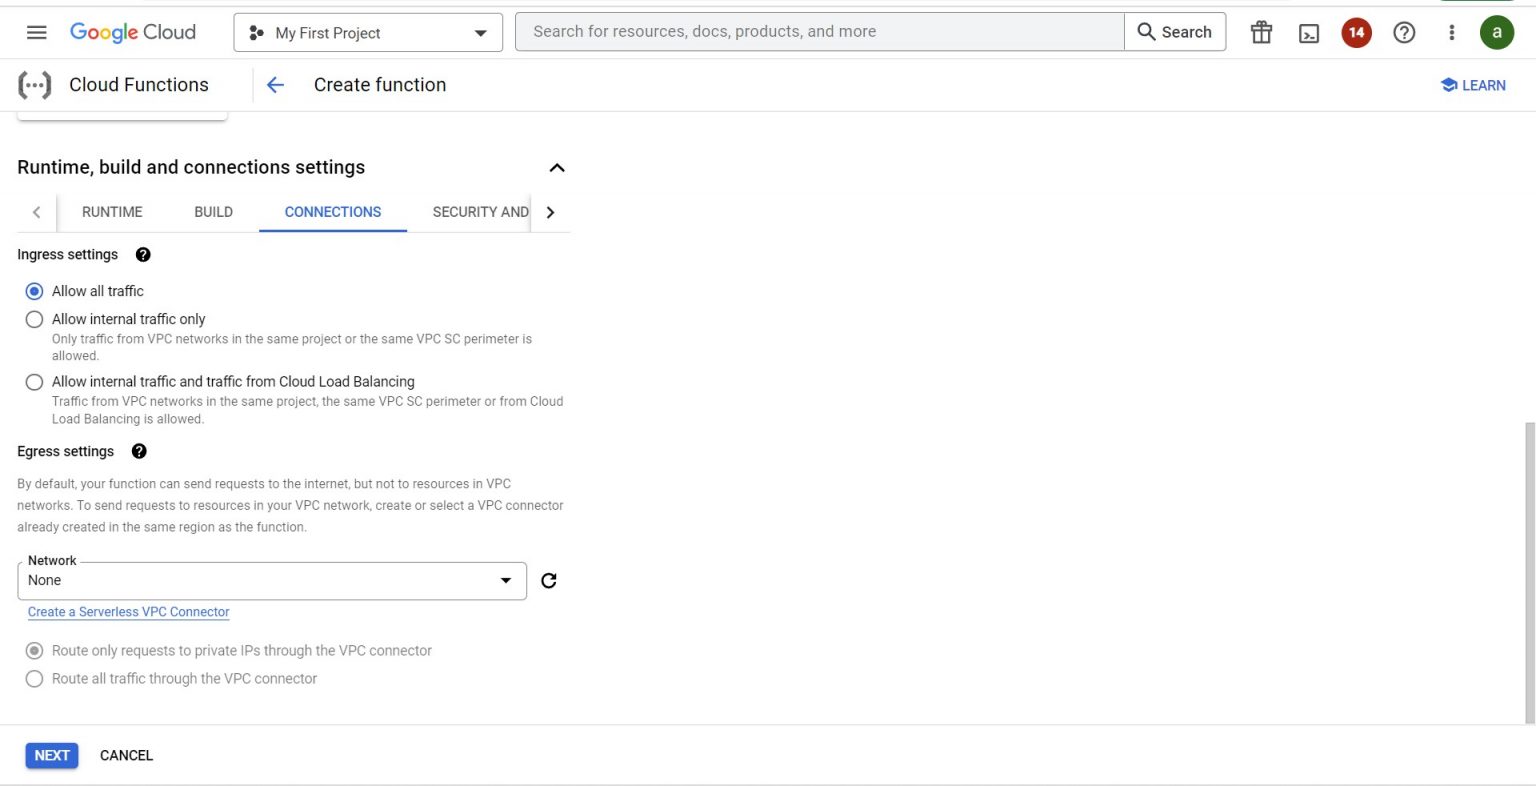The height and width of the screenshot is (786, 1536).
Task: Activate Cloud Shell terminal icon
Action: click(x=1309, y=33)
